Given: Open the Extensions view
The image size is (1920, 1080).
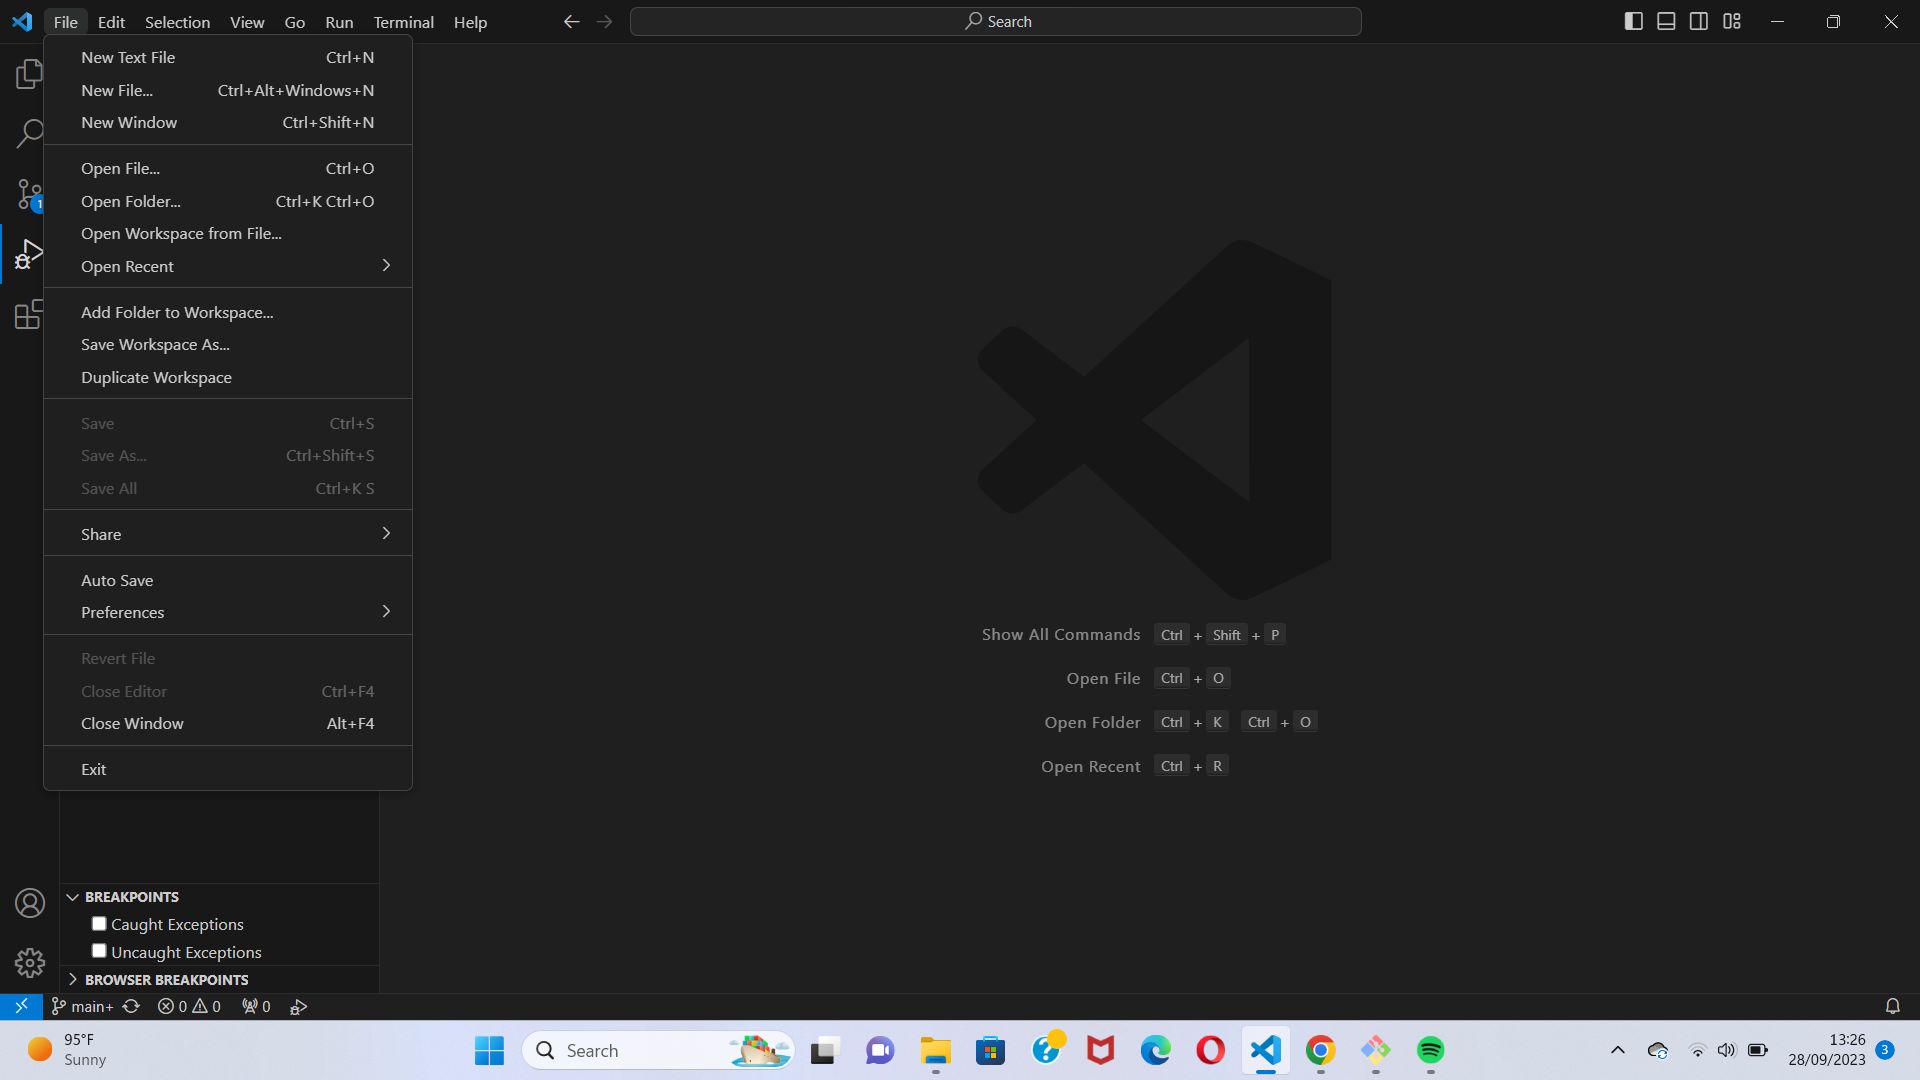Looking at the screenshot, I should click(x=29, y=315).
